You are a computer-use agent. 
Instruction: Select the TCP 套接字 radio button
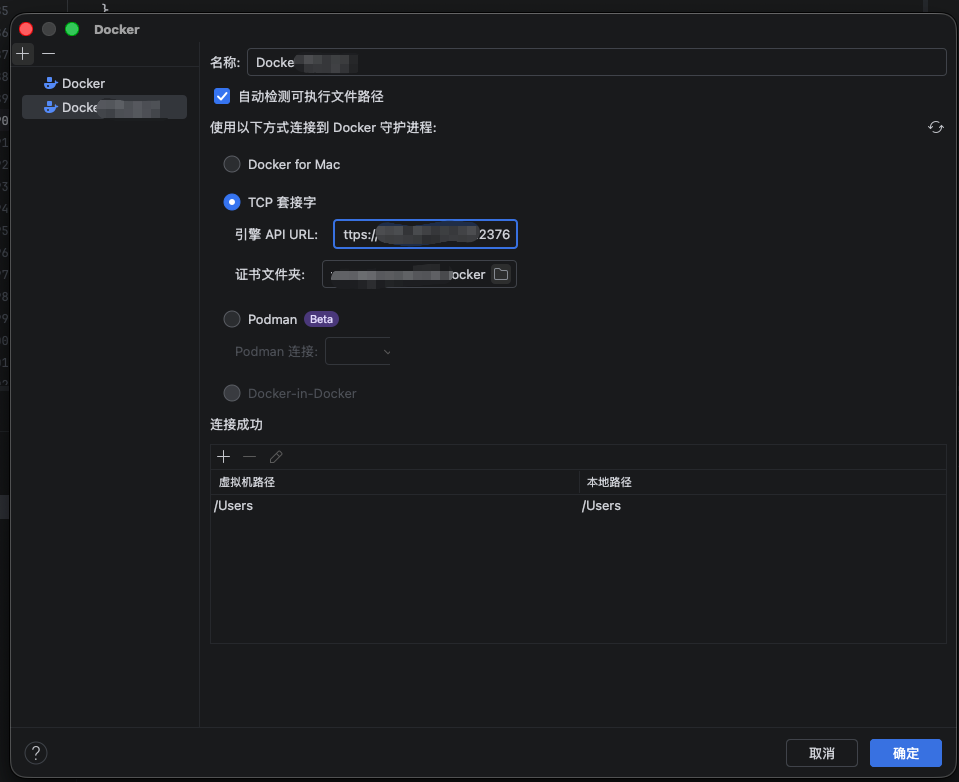(x=232, y=202)
